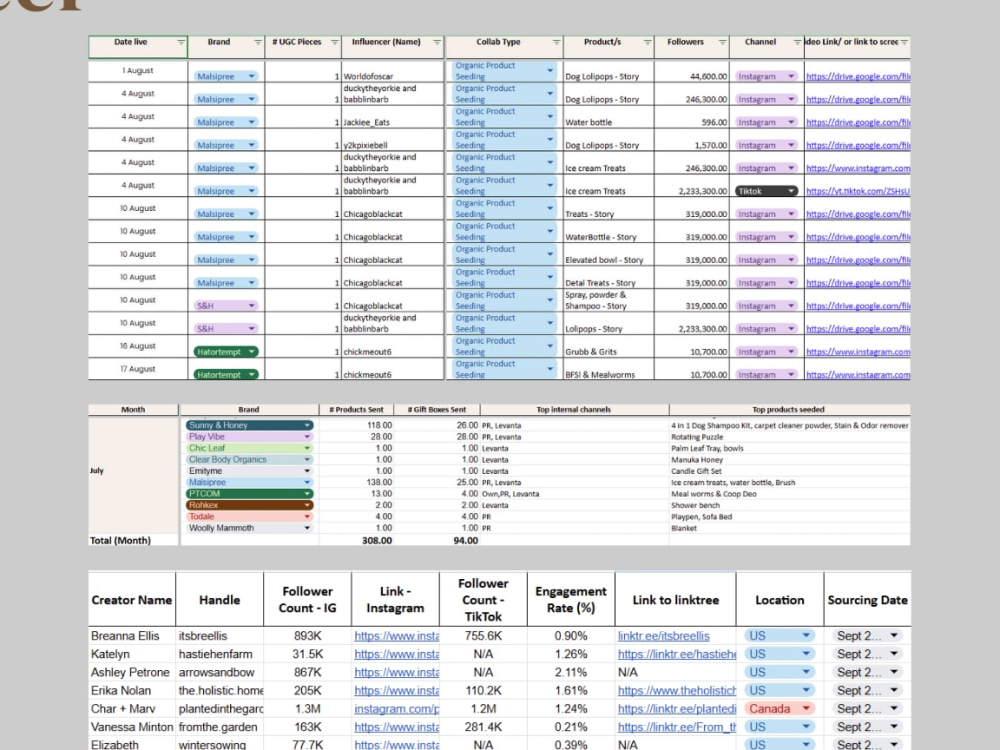Image resolution: width=1000 pixels, height=750 pixels.
Task: Select the 16 August date cell
Action: [x=138, y=346]
